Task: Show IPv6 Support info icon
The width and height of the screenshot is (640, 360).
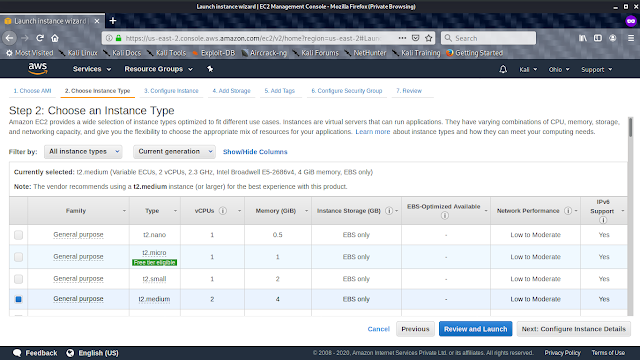Action: click(x=603, y=220)
